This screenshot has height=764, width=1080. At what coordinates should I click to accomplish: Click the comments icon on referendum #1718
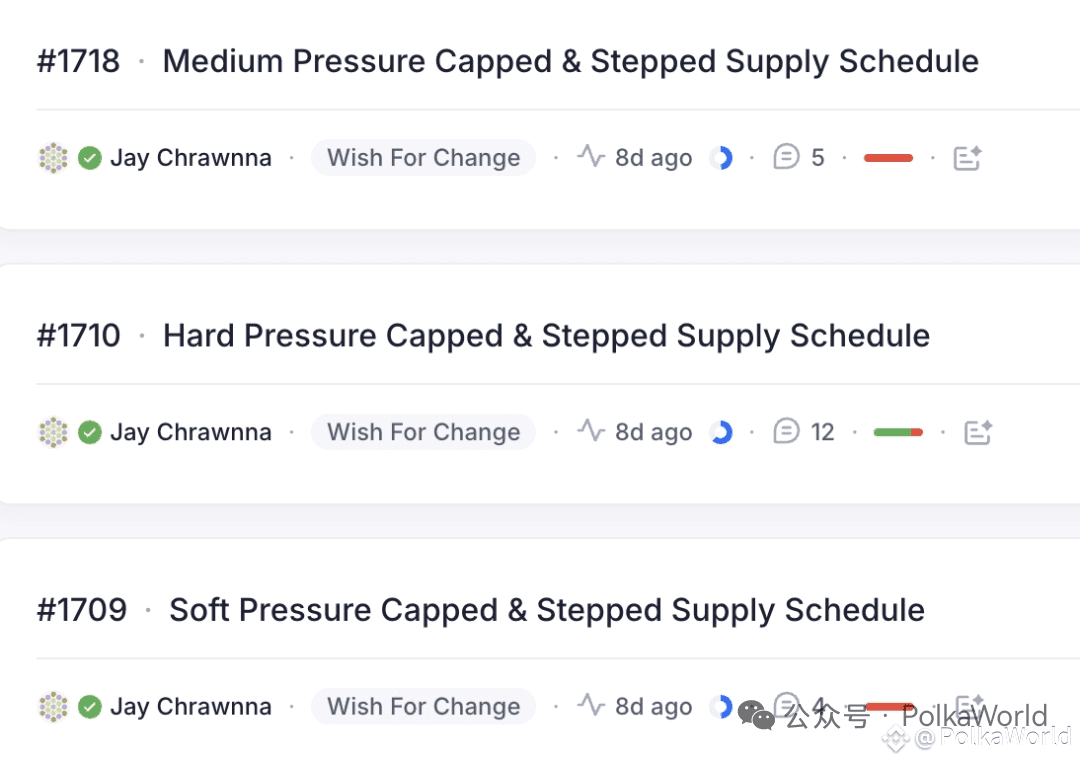coord(786,157)
